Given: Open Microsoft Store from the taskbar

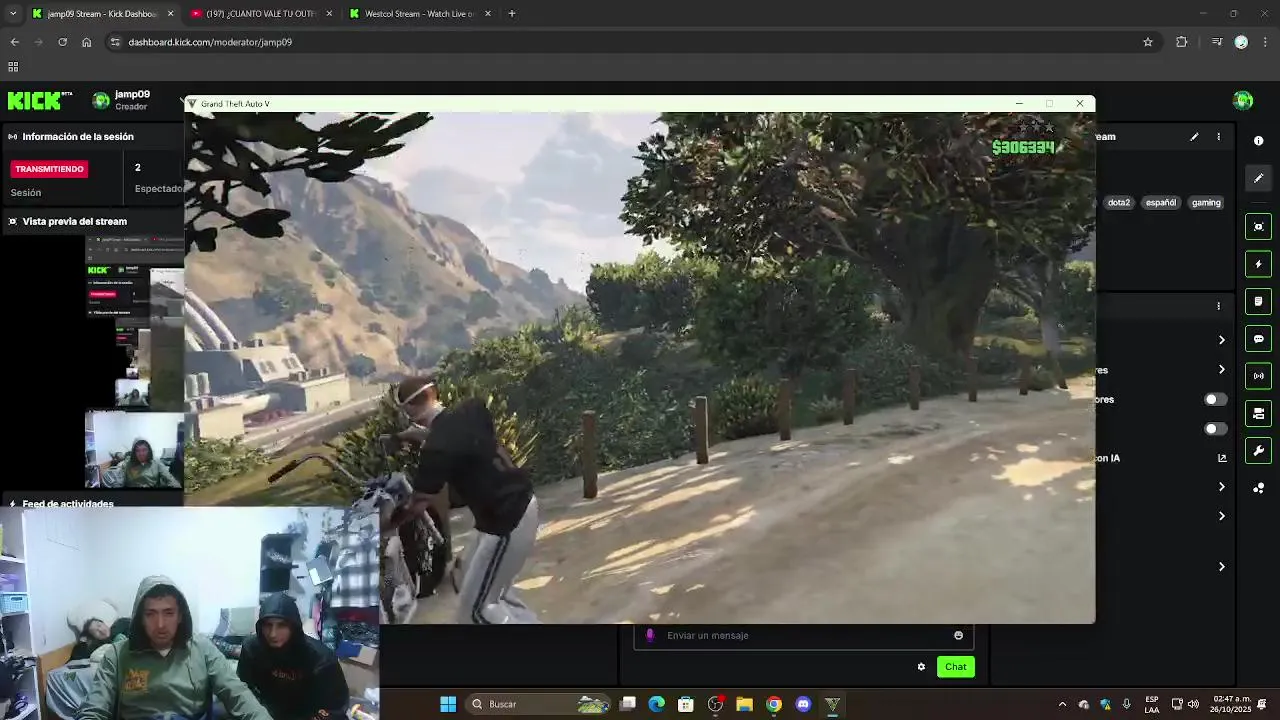Looking at the screenshot, I should pos(685,704).
